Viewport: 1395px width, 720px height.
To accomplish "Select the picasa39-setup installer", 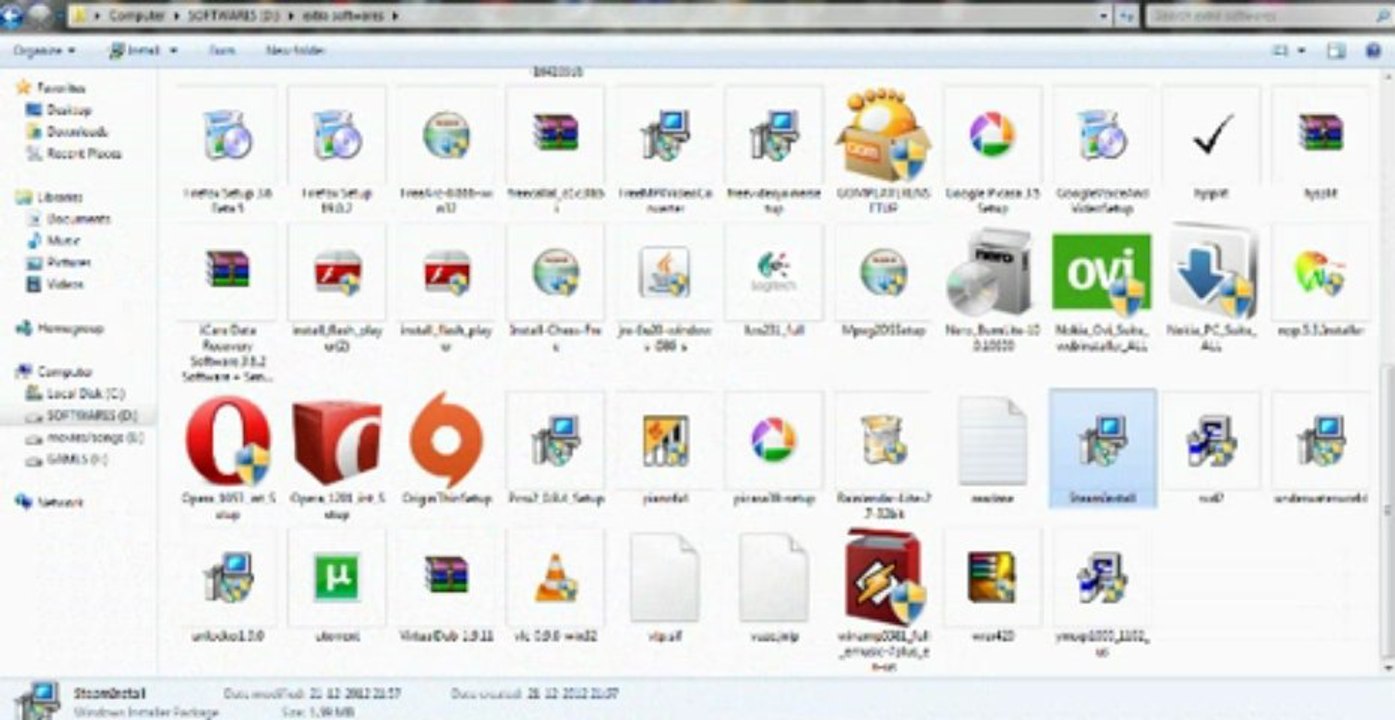I will click(774, 440).
